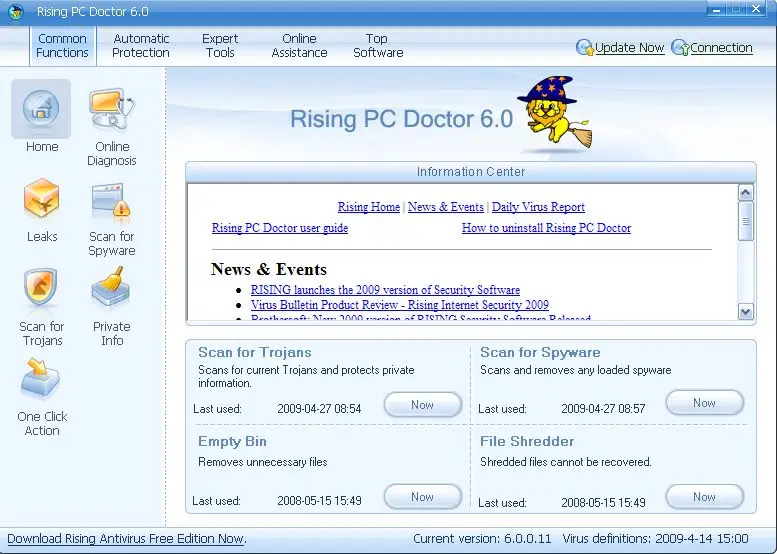
Task: Click Now button for File Shredder
Action: [x=705, y=497]
